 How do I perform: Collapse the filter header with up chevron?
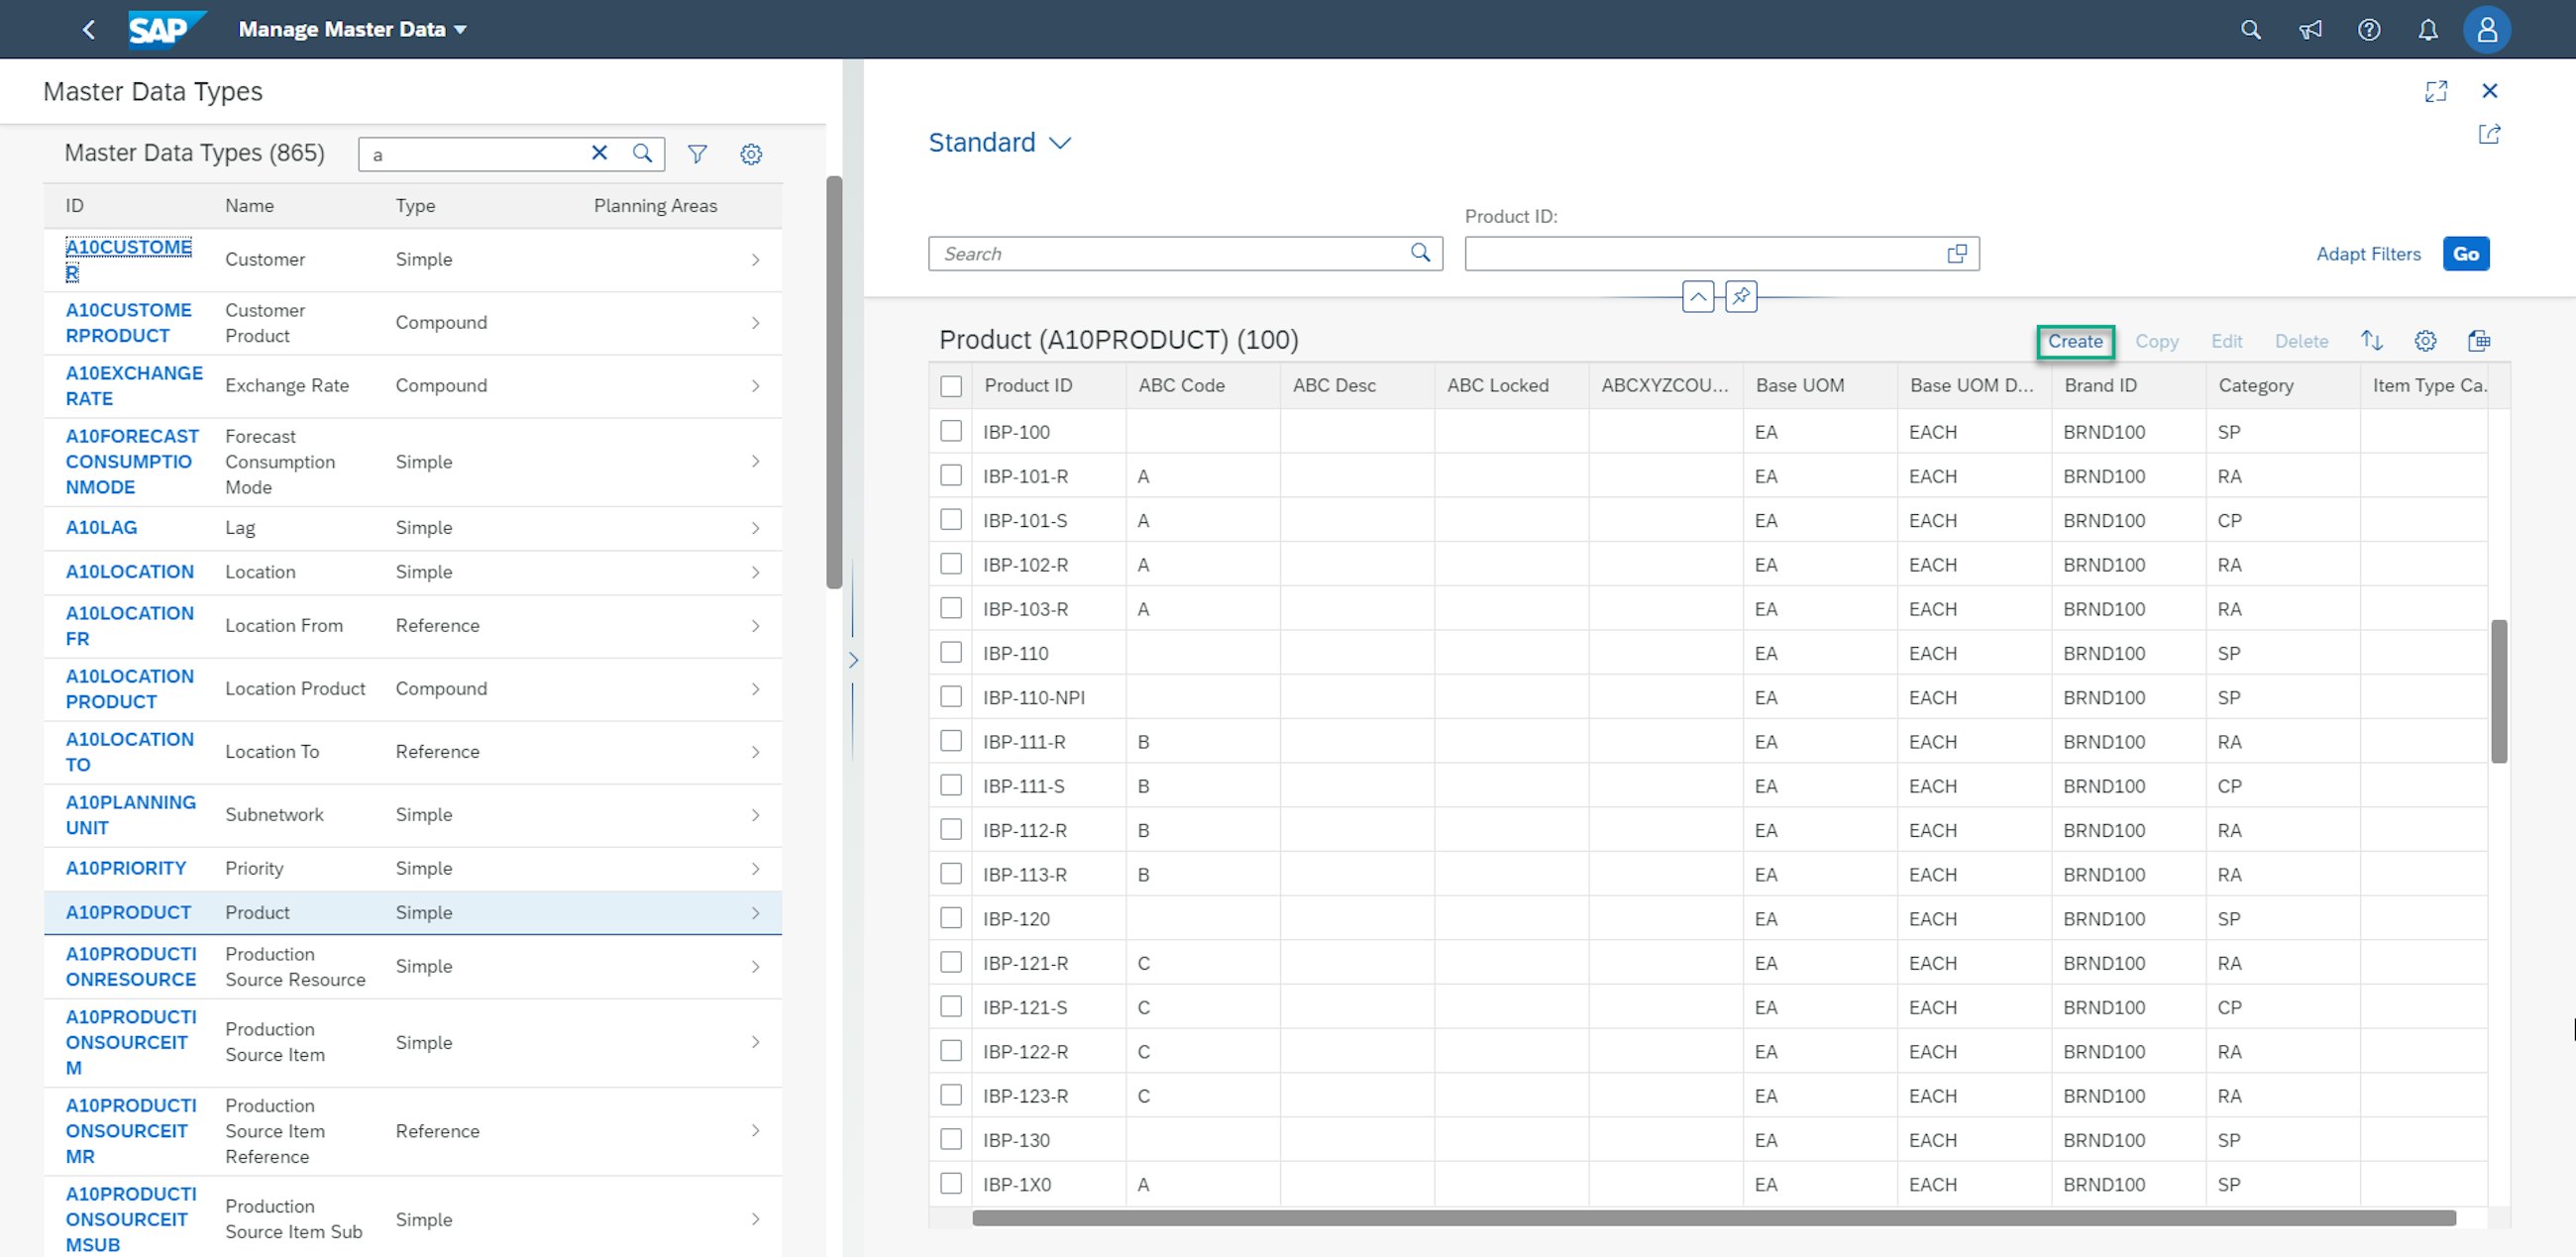pyautogui.click(x=1698, y=296)
